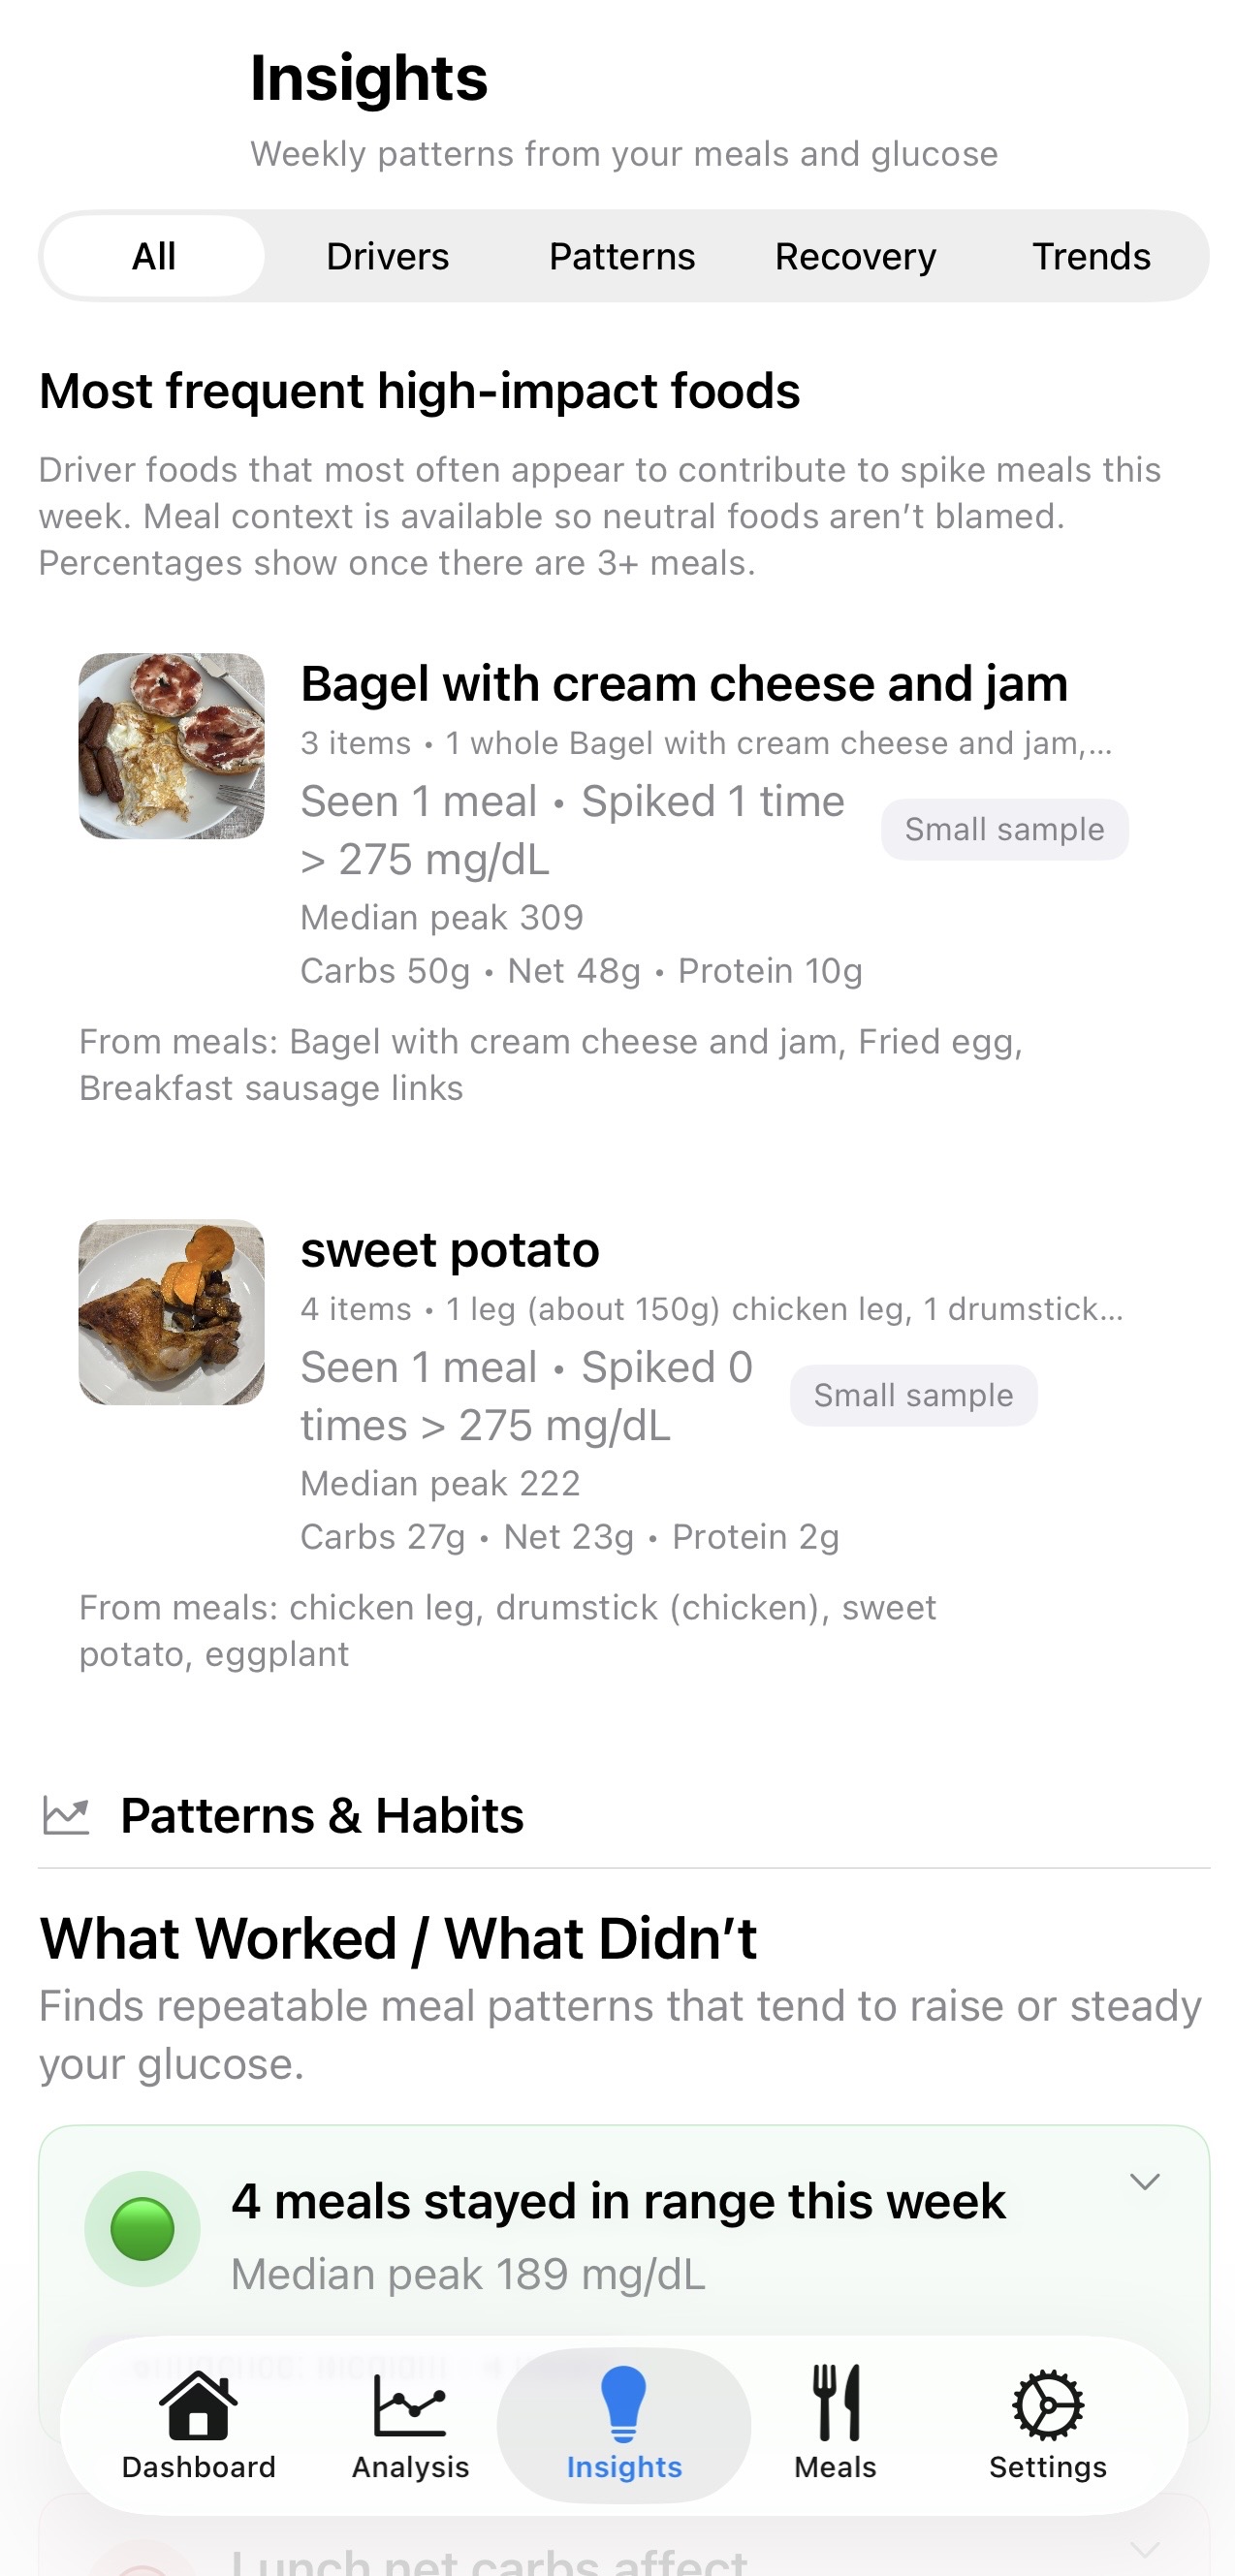
Task: Open the Settings gear icon
Action: [x=1047, y=2408]
